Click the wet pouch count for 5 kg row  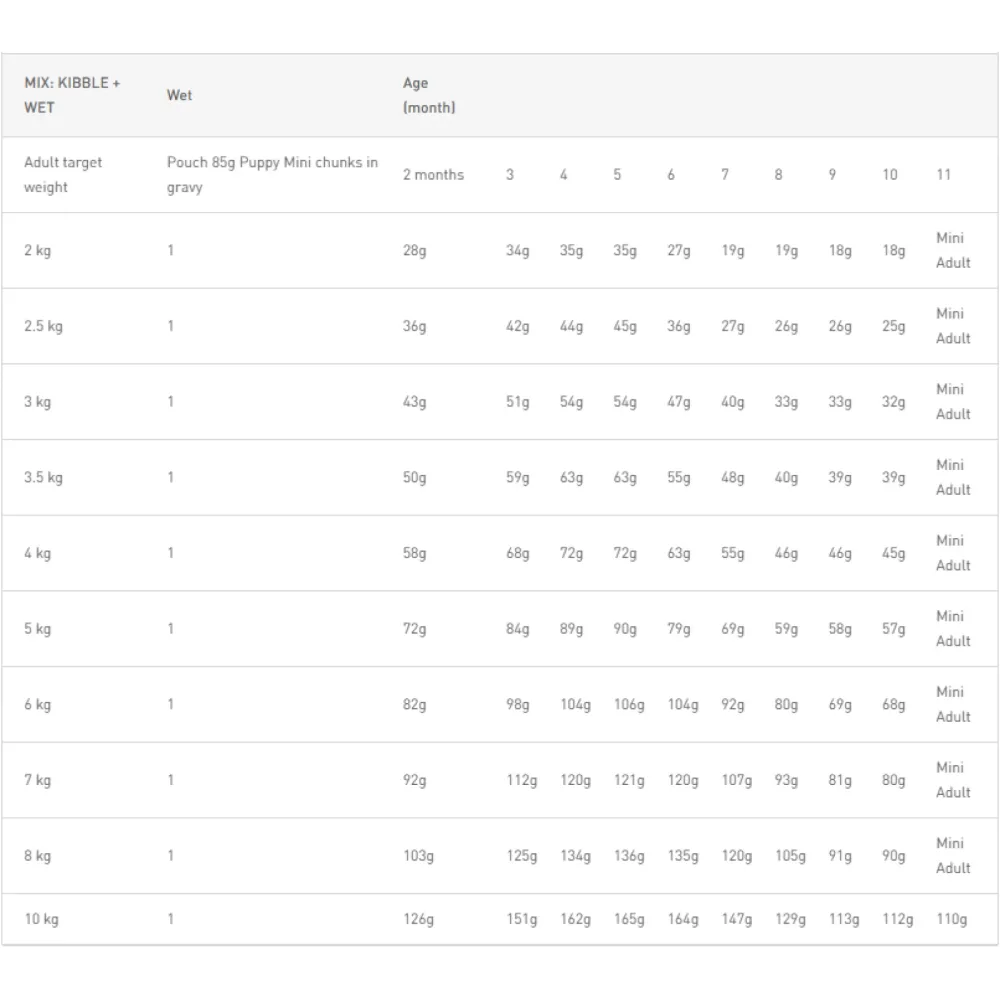[x=171, y=629]
